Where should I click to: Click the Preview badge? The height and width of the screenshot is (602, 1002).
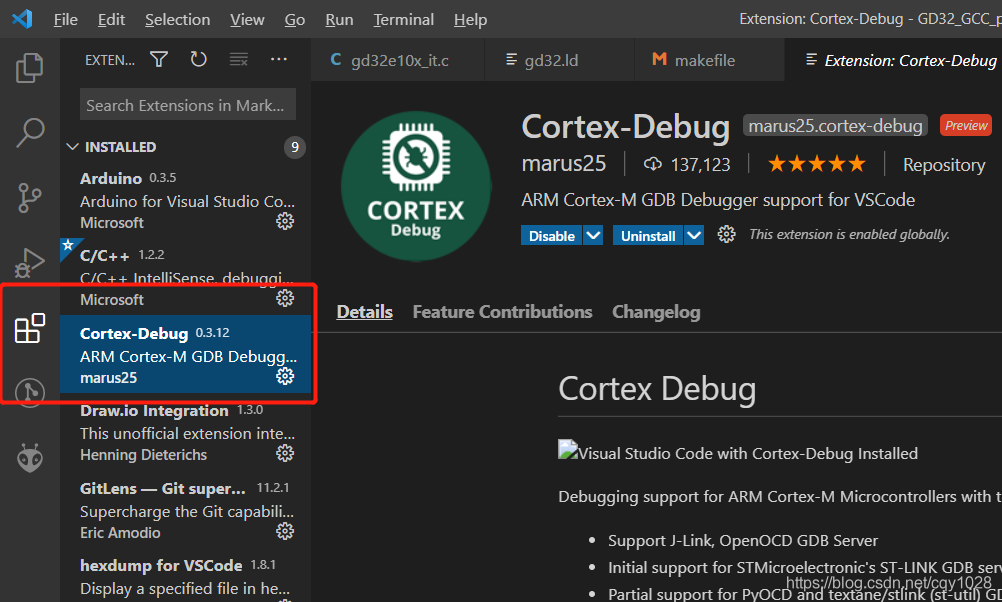(x=966, y=125)
